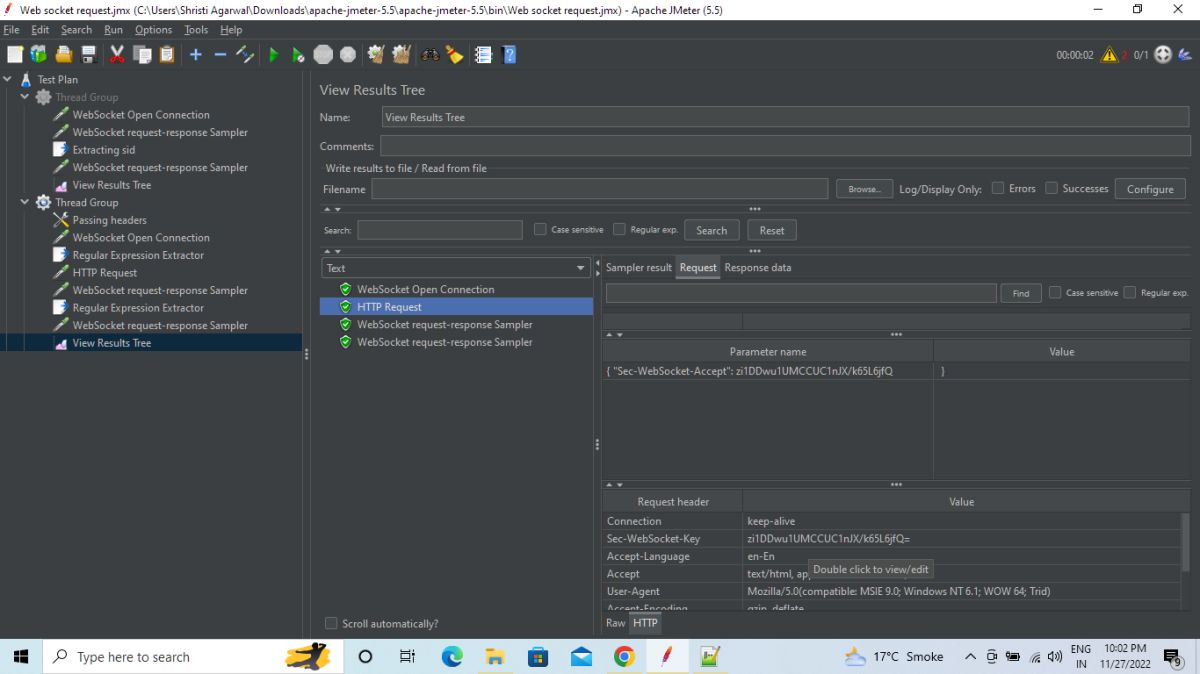Image resolution: width=1200 pixels, height=674 pixels.
Task: Collapse all nodes with the minus icon
Action: click(220, 55)
